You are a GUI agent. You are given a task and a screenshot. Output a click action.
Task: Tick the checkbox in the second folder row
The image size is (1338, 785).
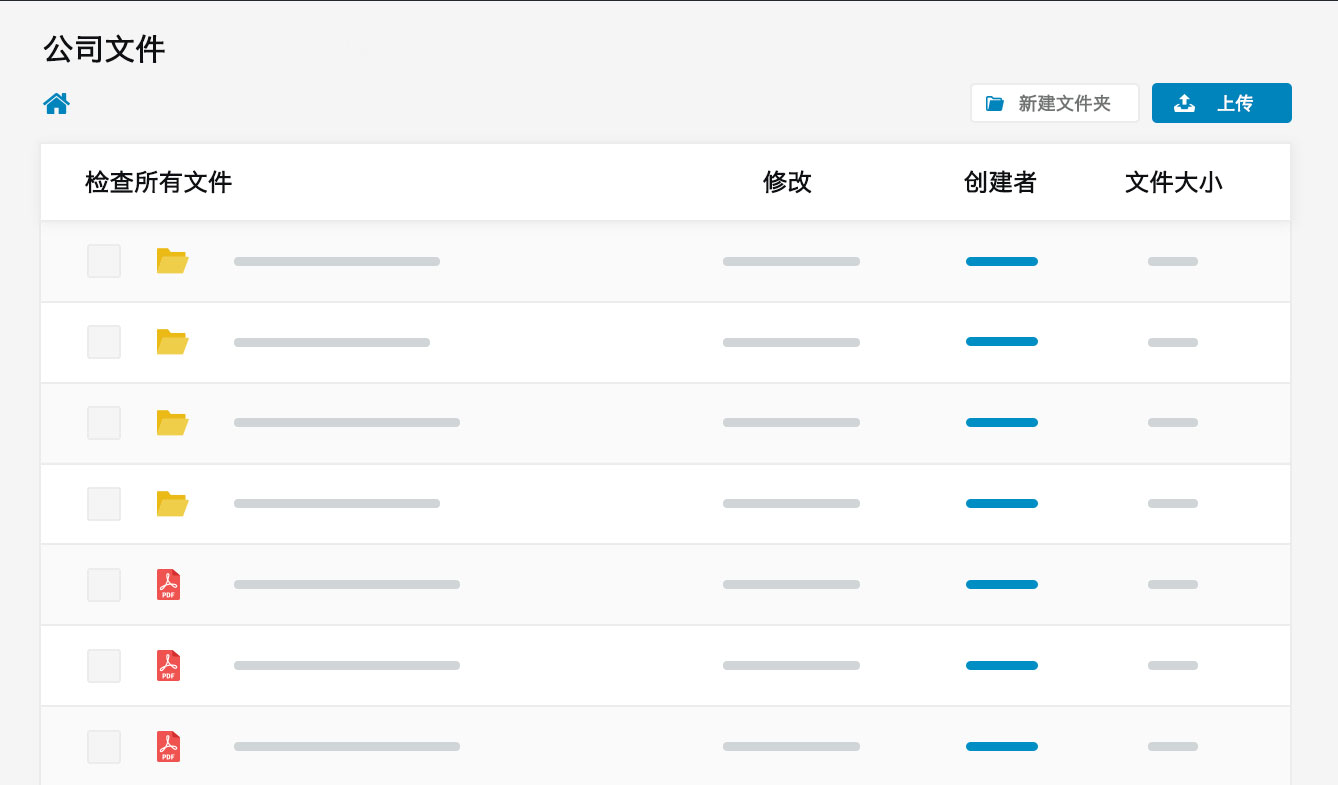[x=104, y=342]
